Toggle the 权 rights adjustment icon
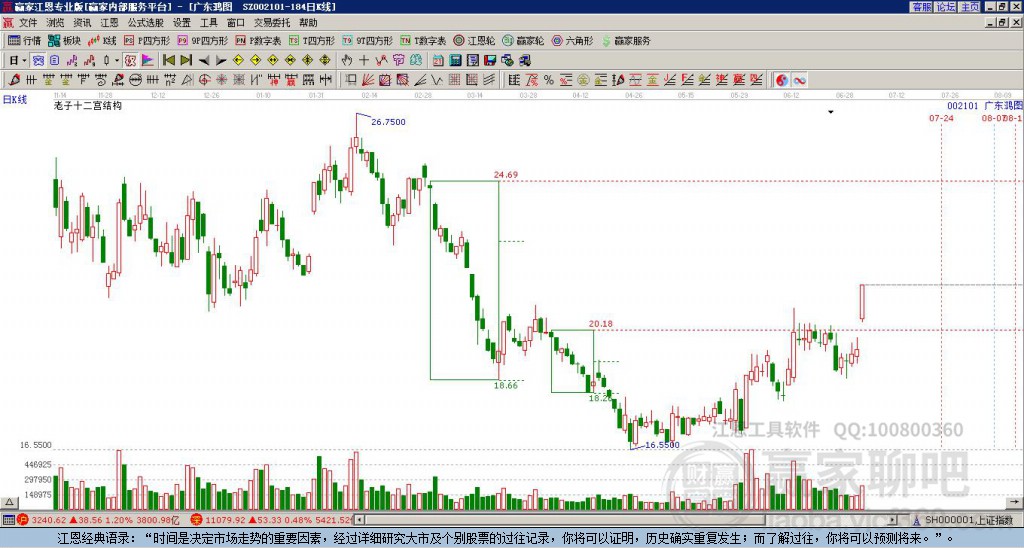This screenshot has height=548, width=1024. point(130,60)
